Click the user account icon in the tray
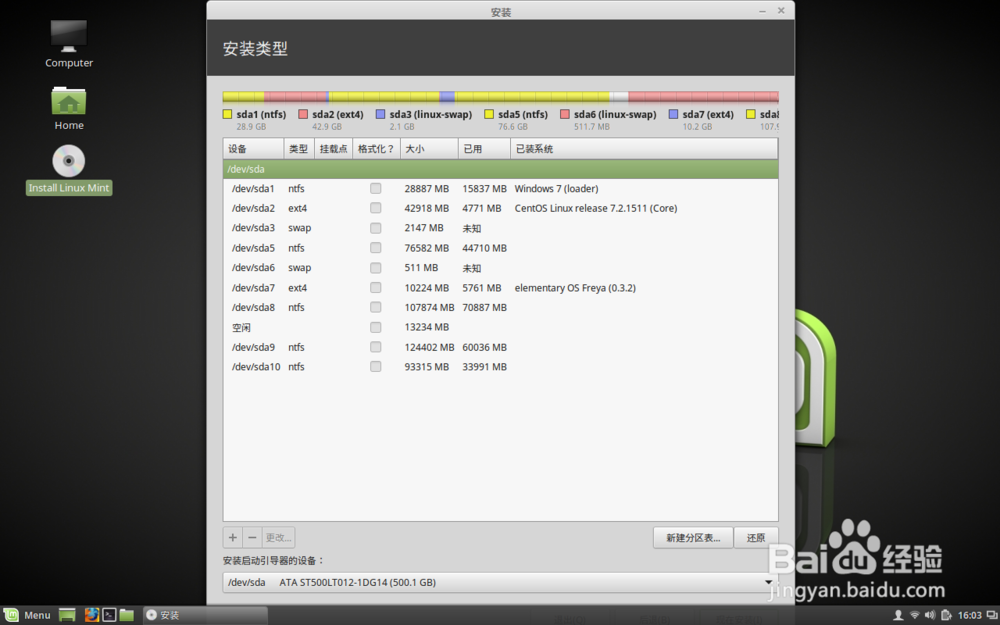This screenshot has height=625, width=1000. (898, 615)
